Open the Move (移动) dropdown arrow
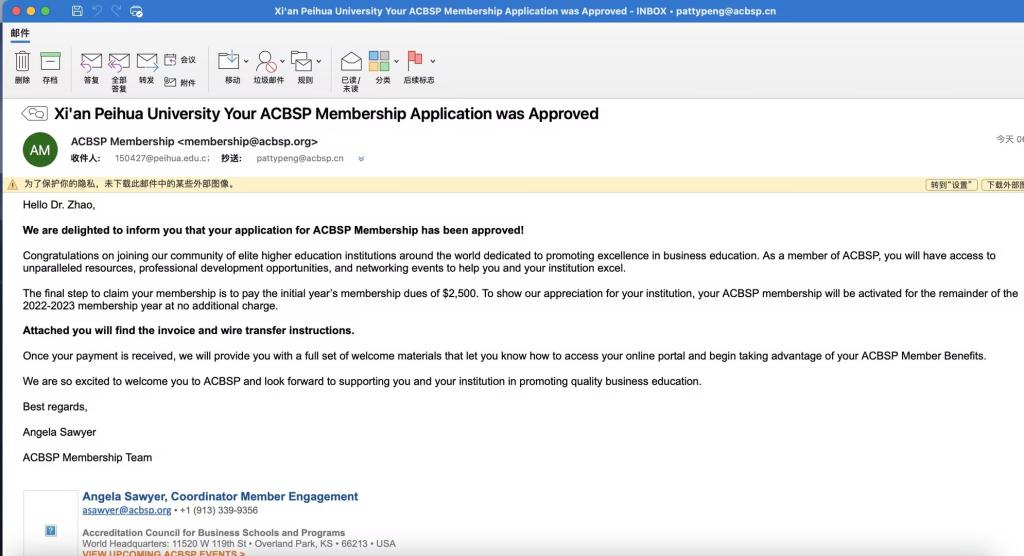This screenshot has width=1024, height=556. [x=246, y=61]
